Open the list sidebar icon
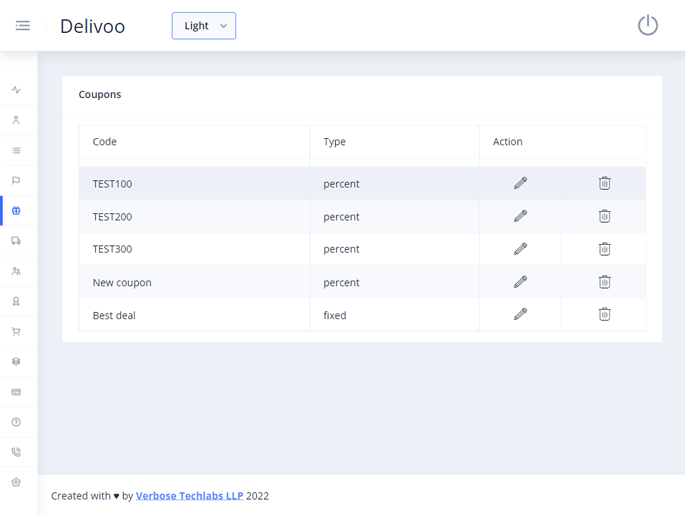685x514 pixels. [x=16, y=151]
